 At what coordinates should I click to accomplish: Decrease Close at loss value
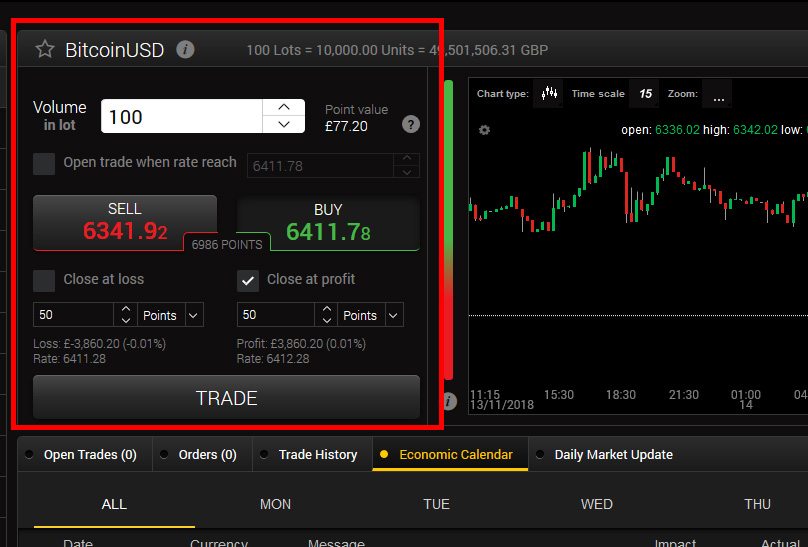[x=126, y=320]
